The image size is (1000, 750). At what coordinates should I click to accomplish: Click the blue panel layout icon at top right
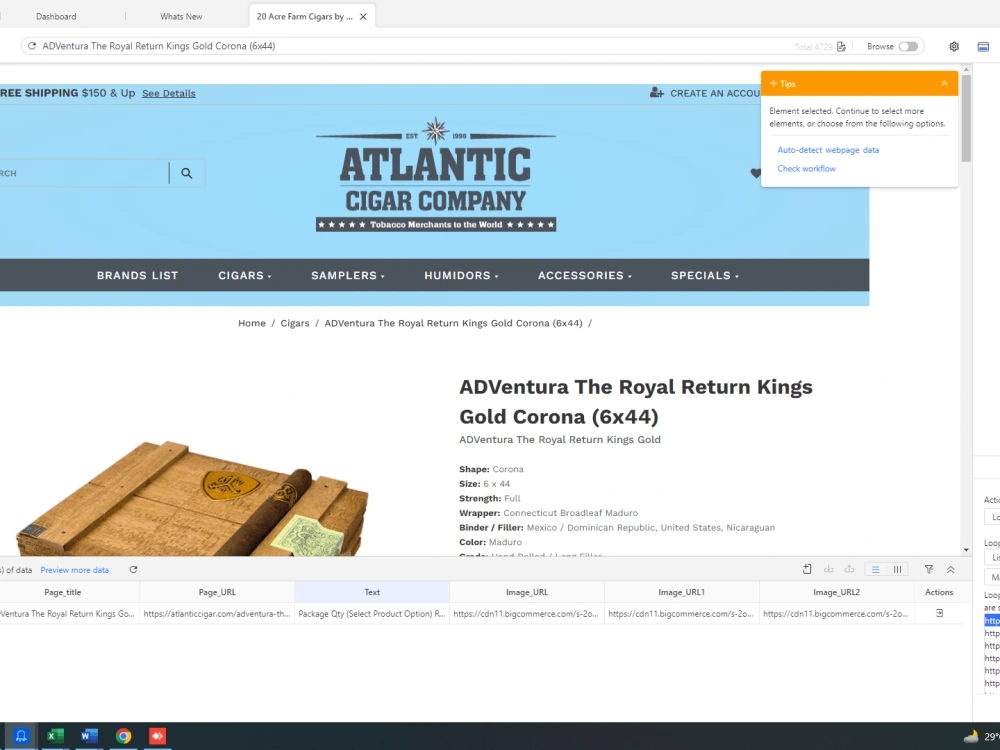(x=983, y=47)
